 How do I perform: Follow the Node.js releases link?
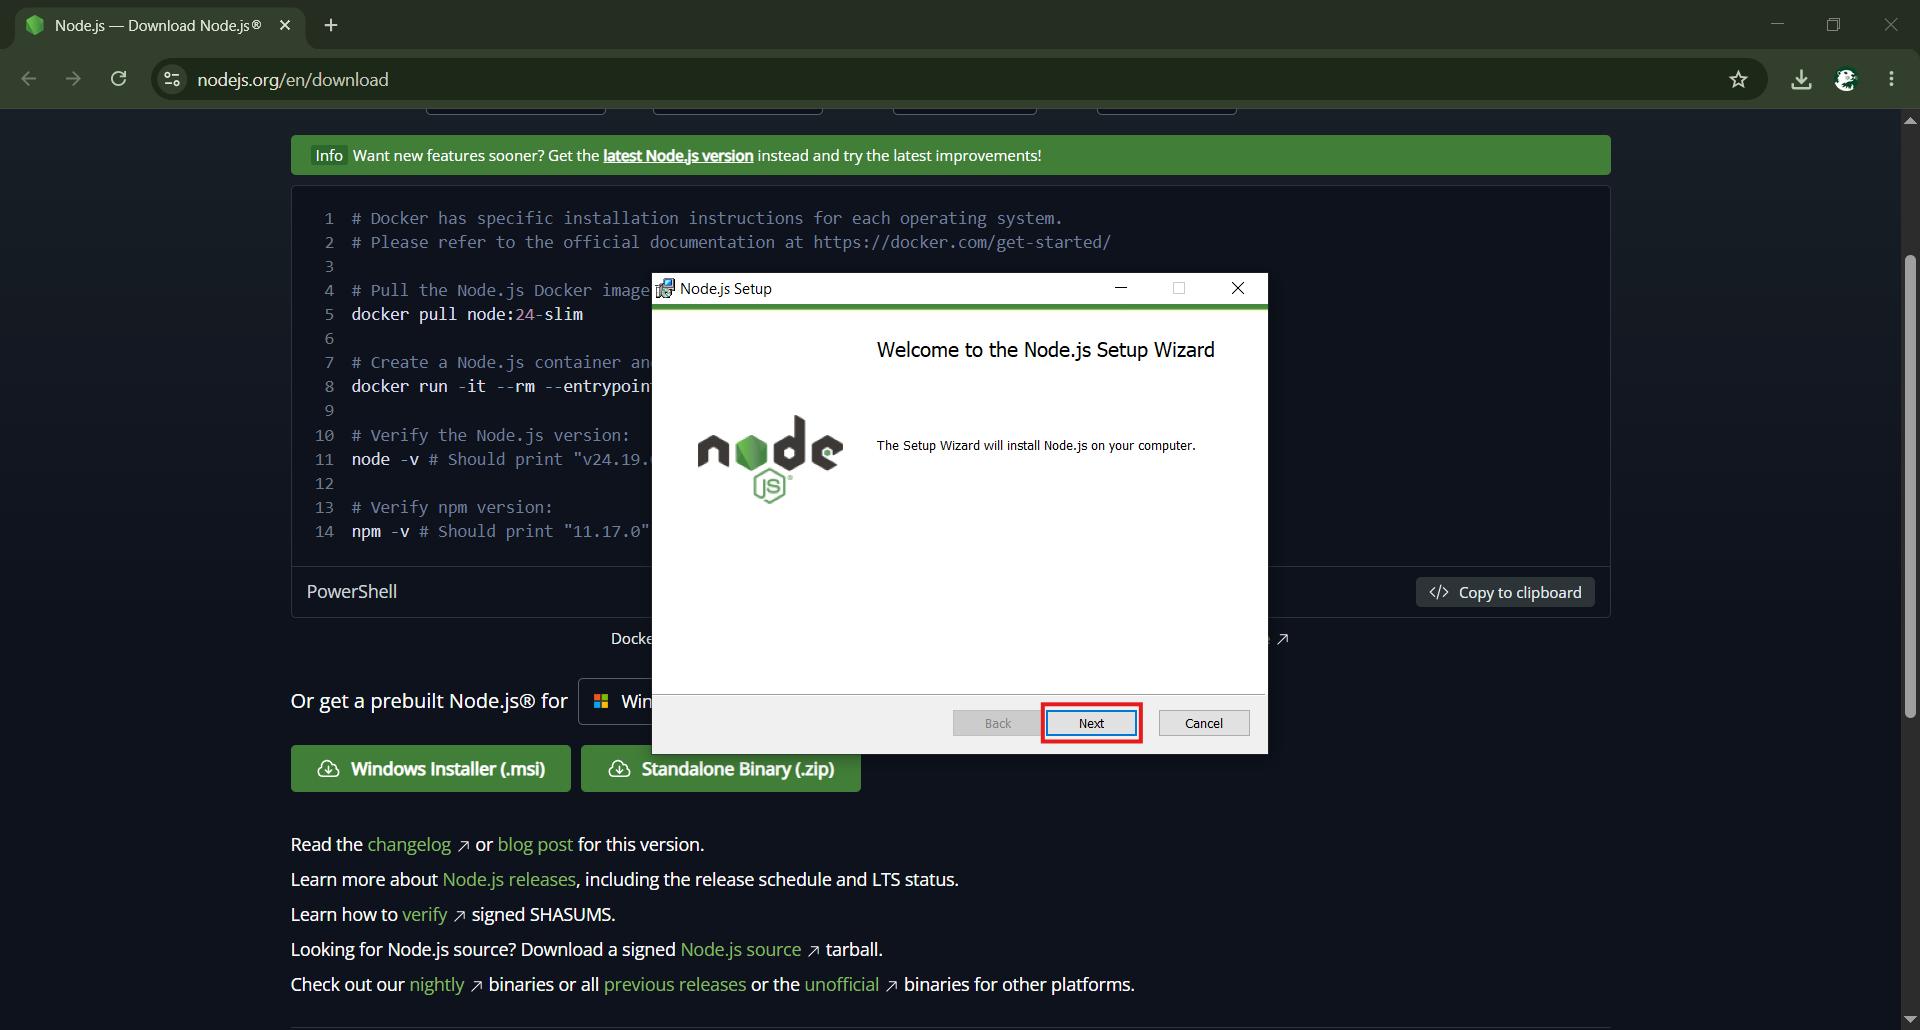[509, 880]
